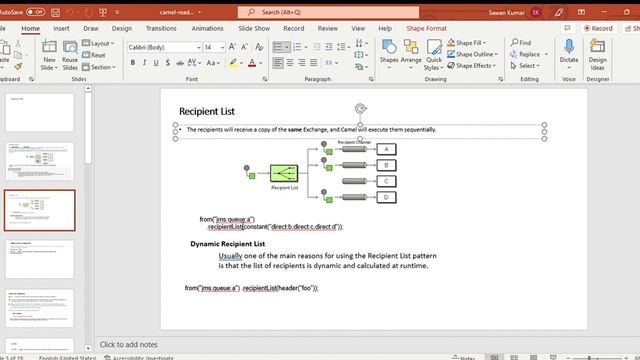Expand the Layout dropdown
The height and width of the screenshot is (360, 640).
(98, 43)
